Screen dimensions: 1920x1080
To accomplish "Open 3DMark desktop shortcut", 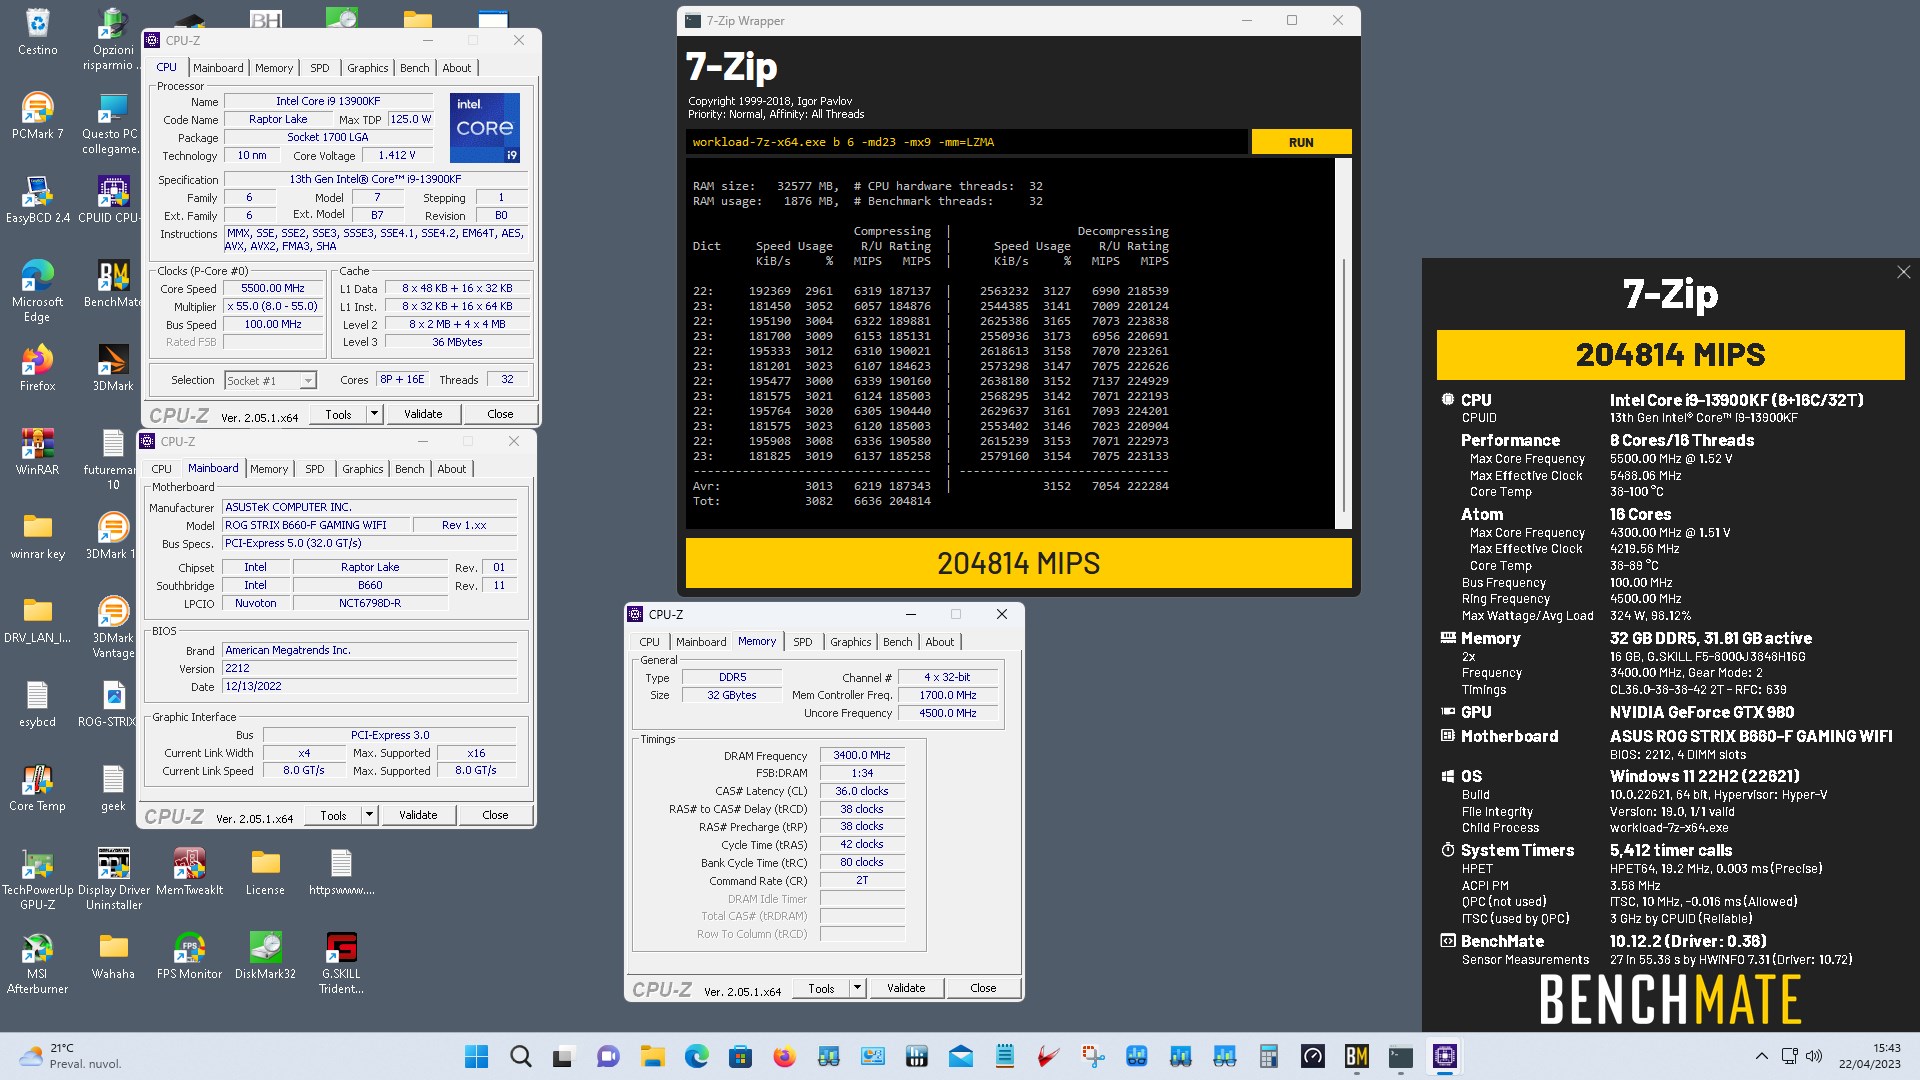I will click(113, 367).
